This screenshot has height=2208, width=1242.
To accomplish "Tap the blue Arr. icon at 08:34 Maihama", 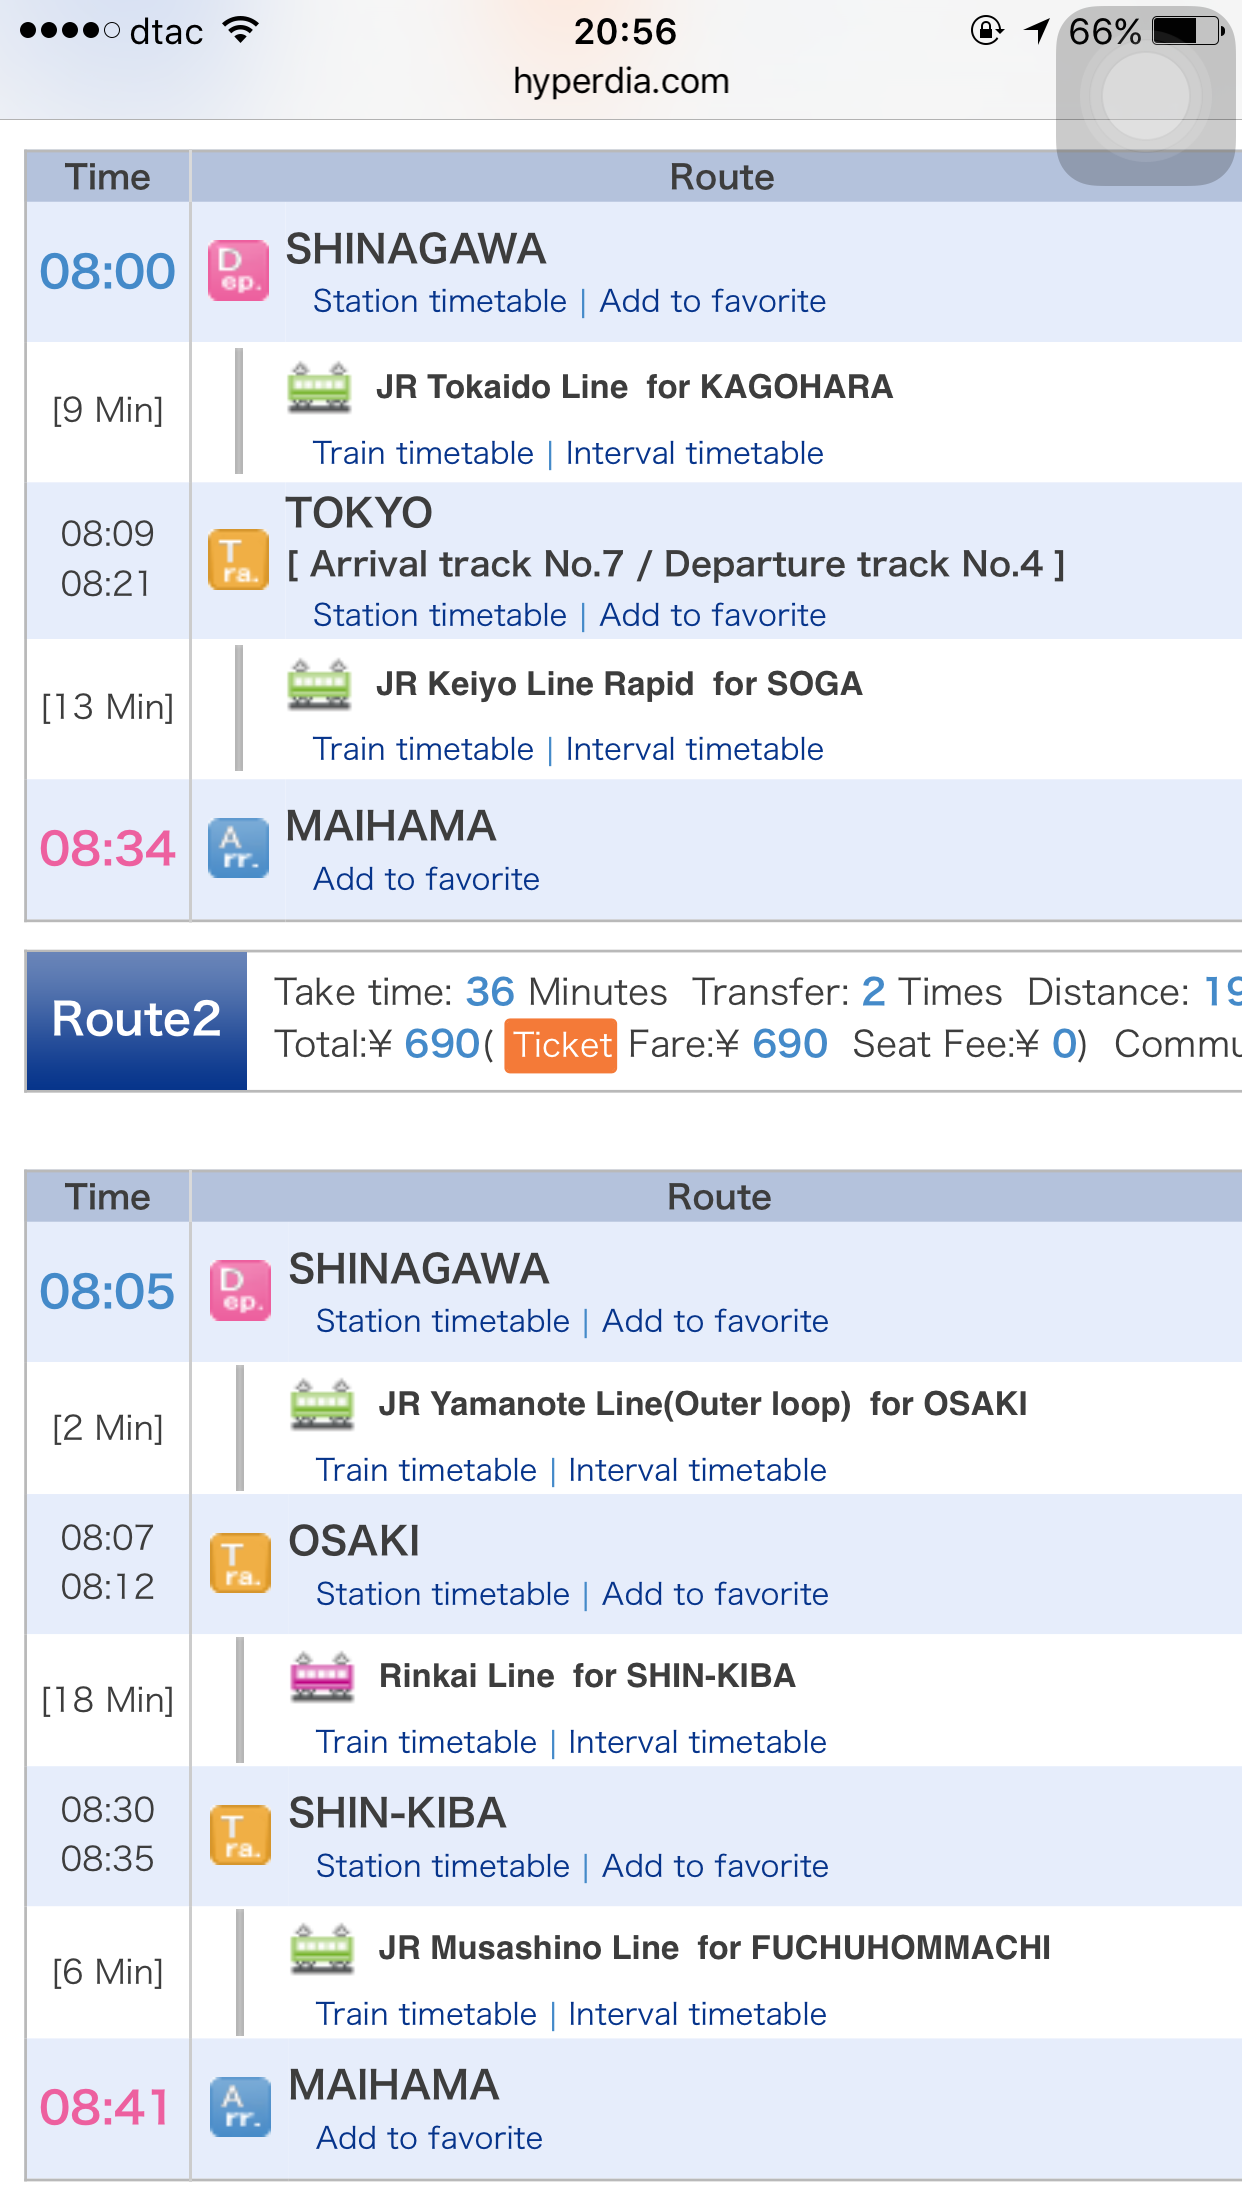I will (238, 848).
